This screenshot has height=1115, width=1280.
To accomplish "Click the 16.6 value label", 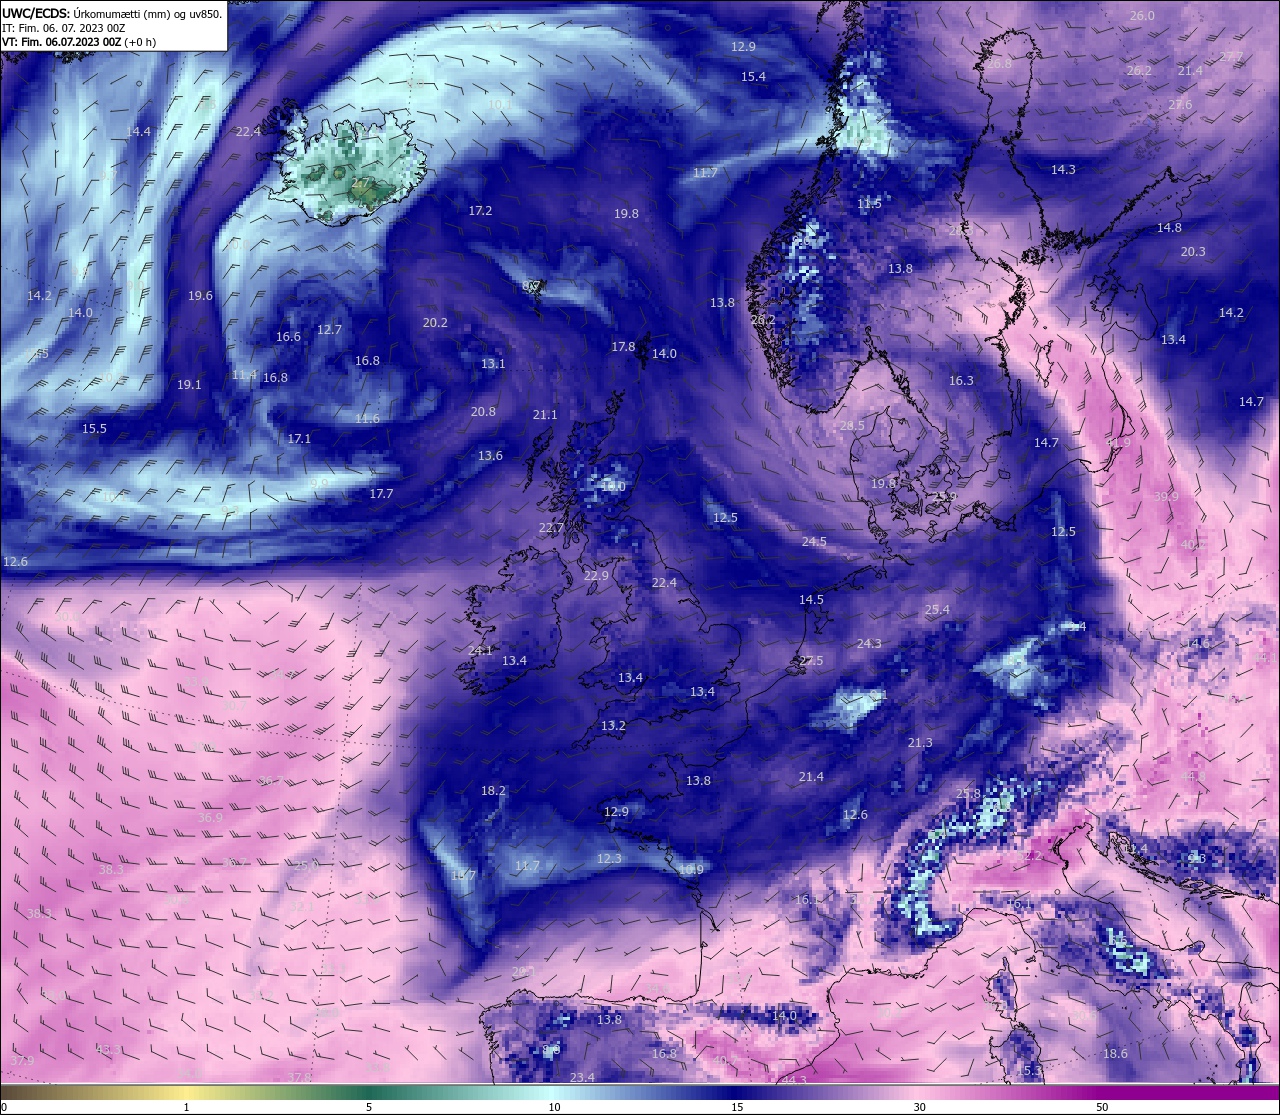I will (288, 337).
